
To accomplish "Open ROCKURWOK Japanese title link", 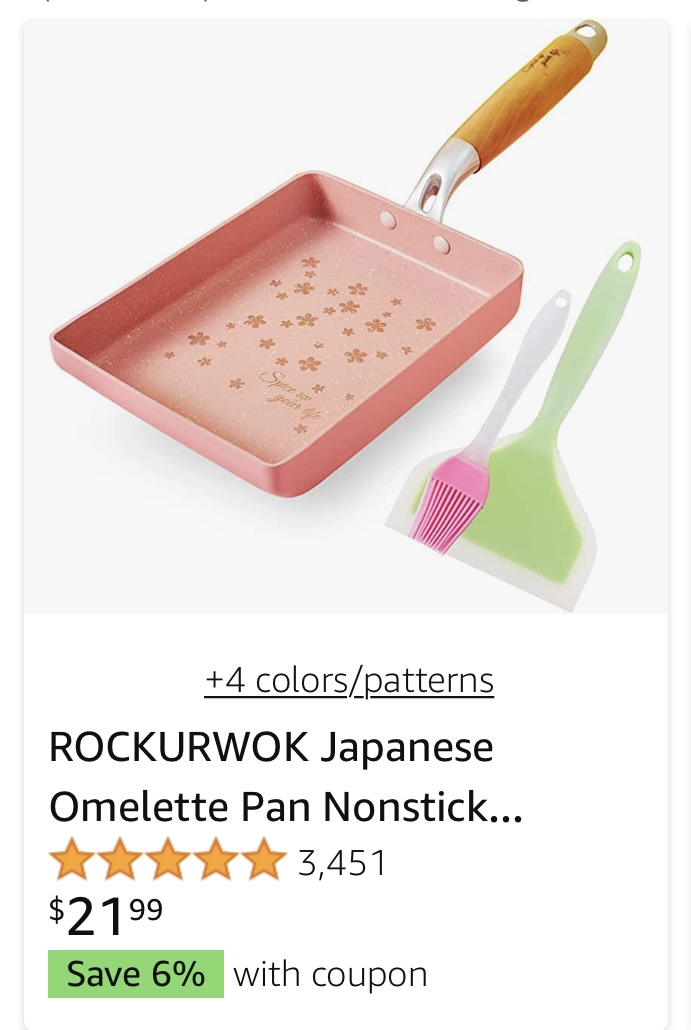I will (x=271, y=748).
